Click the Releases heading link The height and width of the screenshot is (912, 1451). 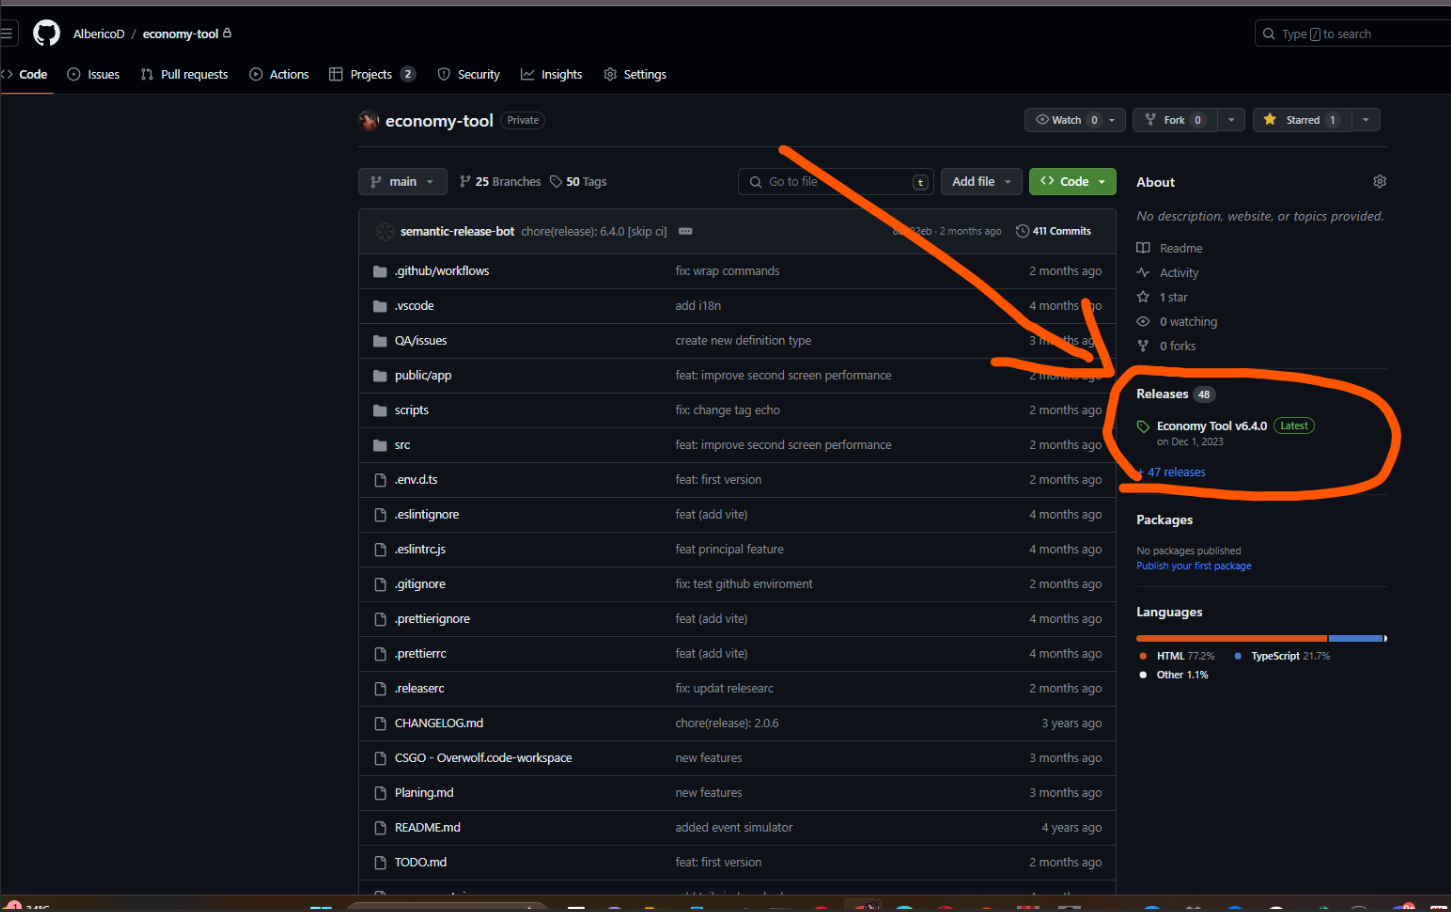click(1162, 394)
